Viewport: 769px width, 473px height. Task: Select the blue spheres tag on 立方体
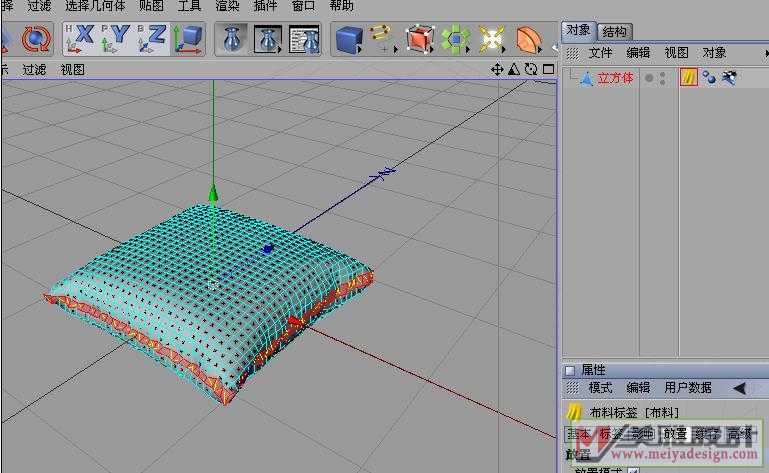coord(709,78)
